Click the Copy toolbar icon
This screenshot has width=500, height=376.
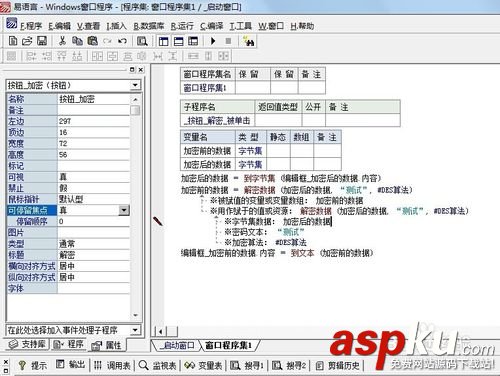tap(77, 41)
